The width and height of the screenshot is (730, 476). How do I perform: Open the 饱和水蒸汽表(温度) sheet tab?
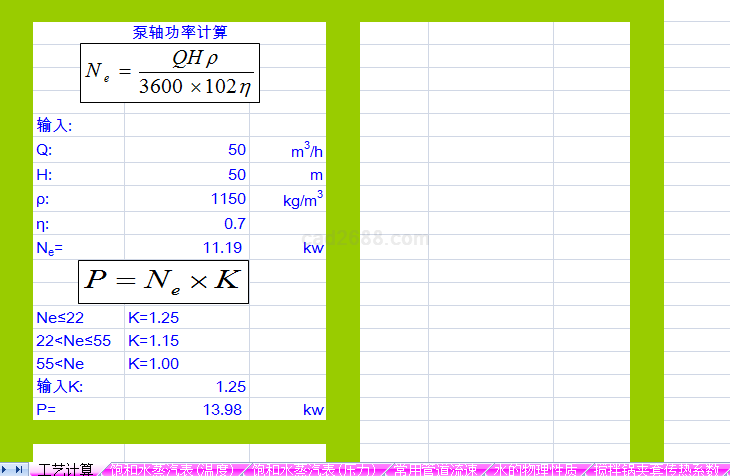tap(177, 469)
